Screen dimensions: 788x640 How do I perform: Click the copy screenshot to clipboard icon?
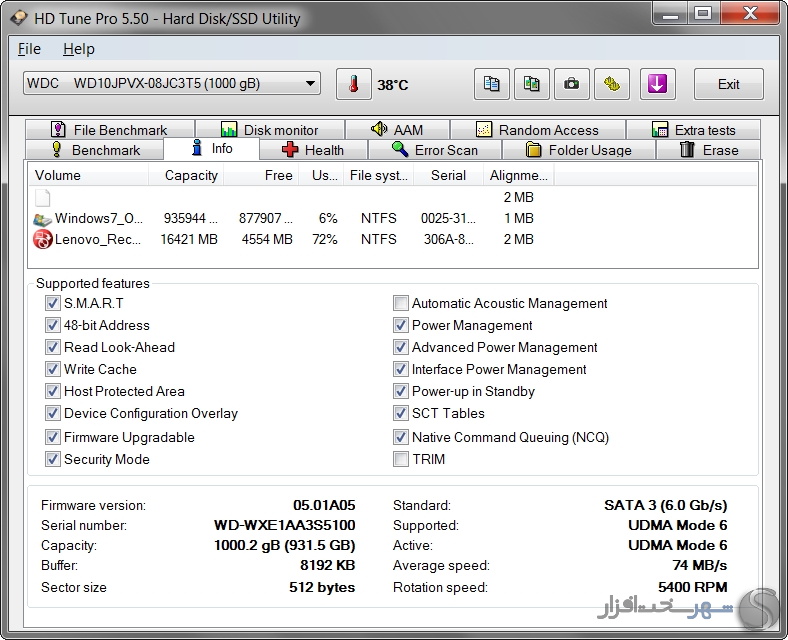pos(532,84)
